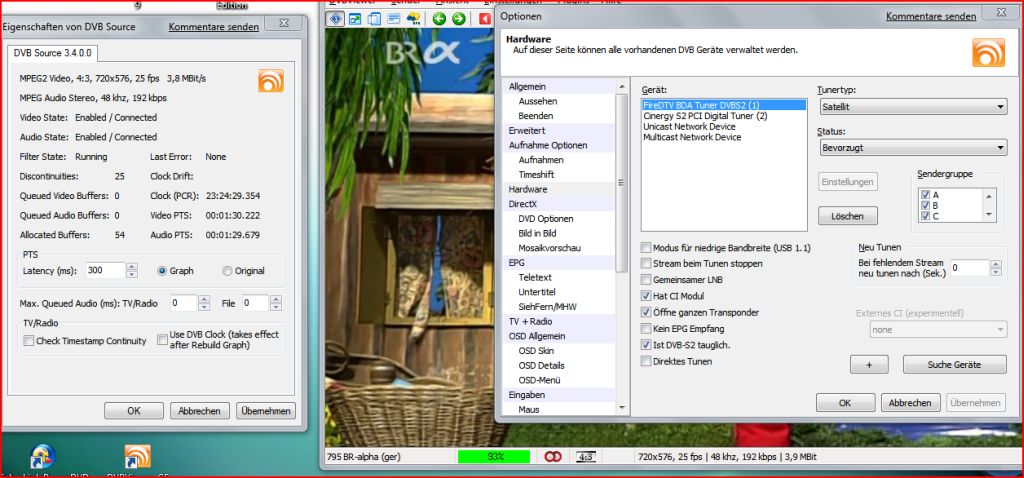Select Unicast Network Device in list
The width and height of the screenshot is (1024, 478).
pyautogui.click(x=689, y=127)
